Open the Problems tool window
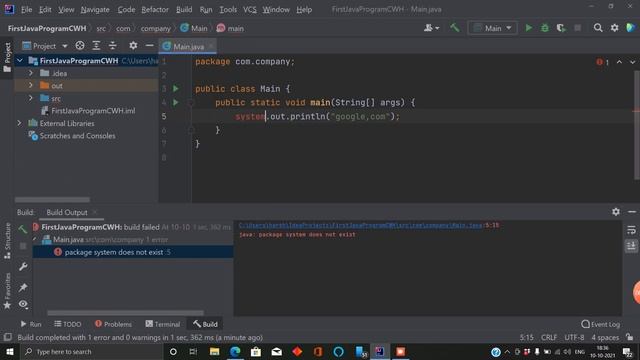The image size is (640, 360). 113,324
